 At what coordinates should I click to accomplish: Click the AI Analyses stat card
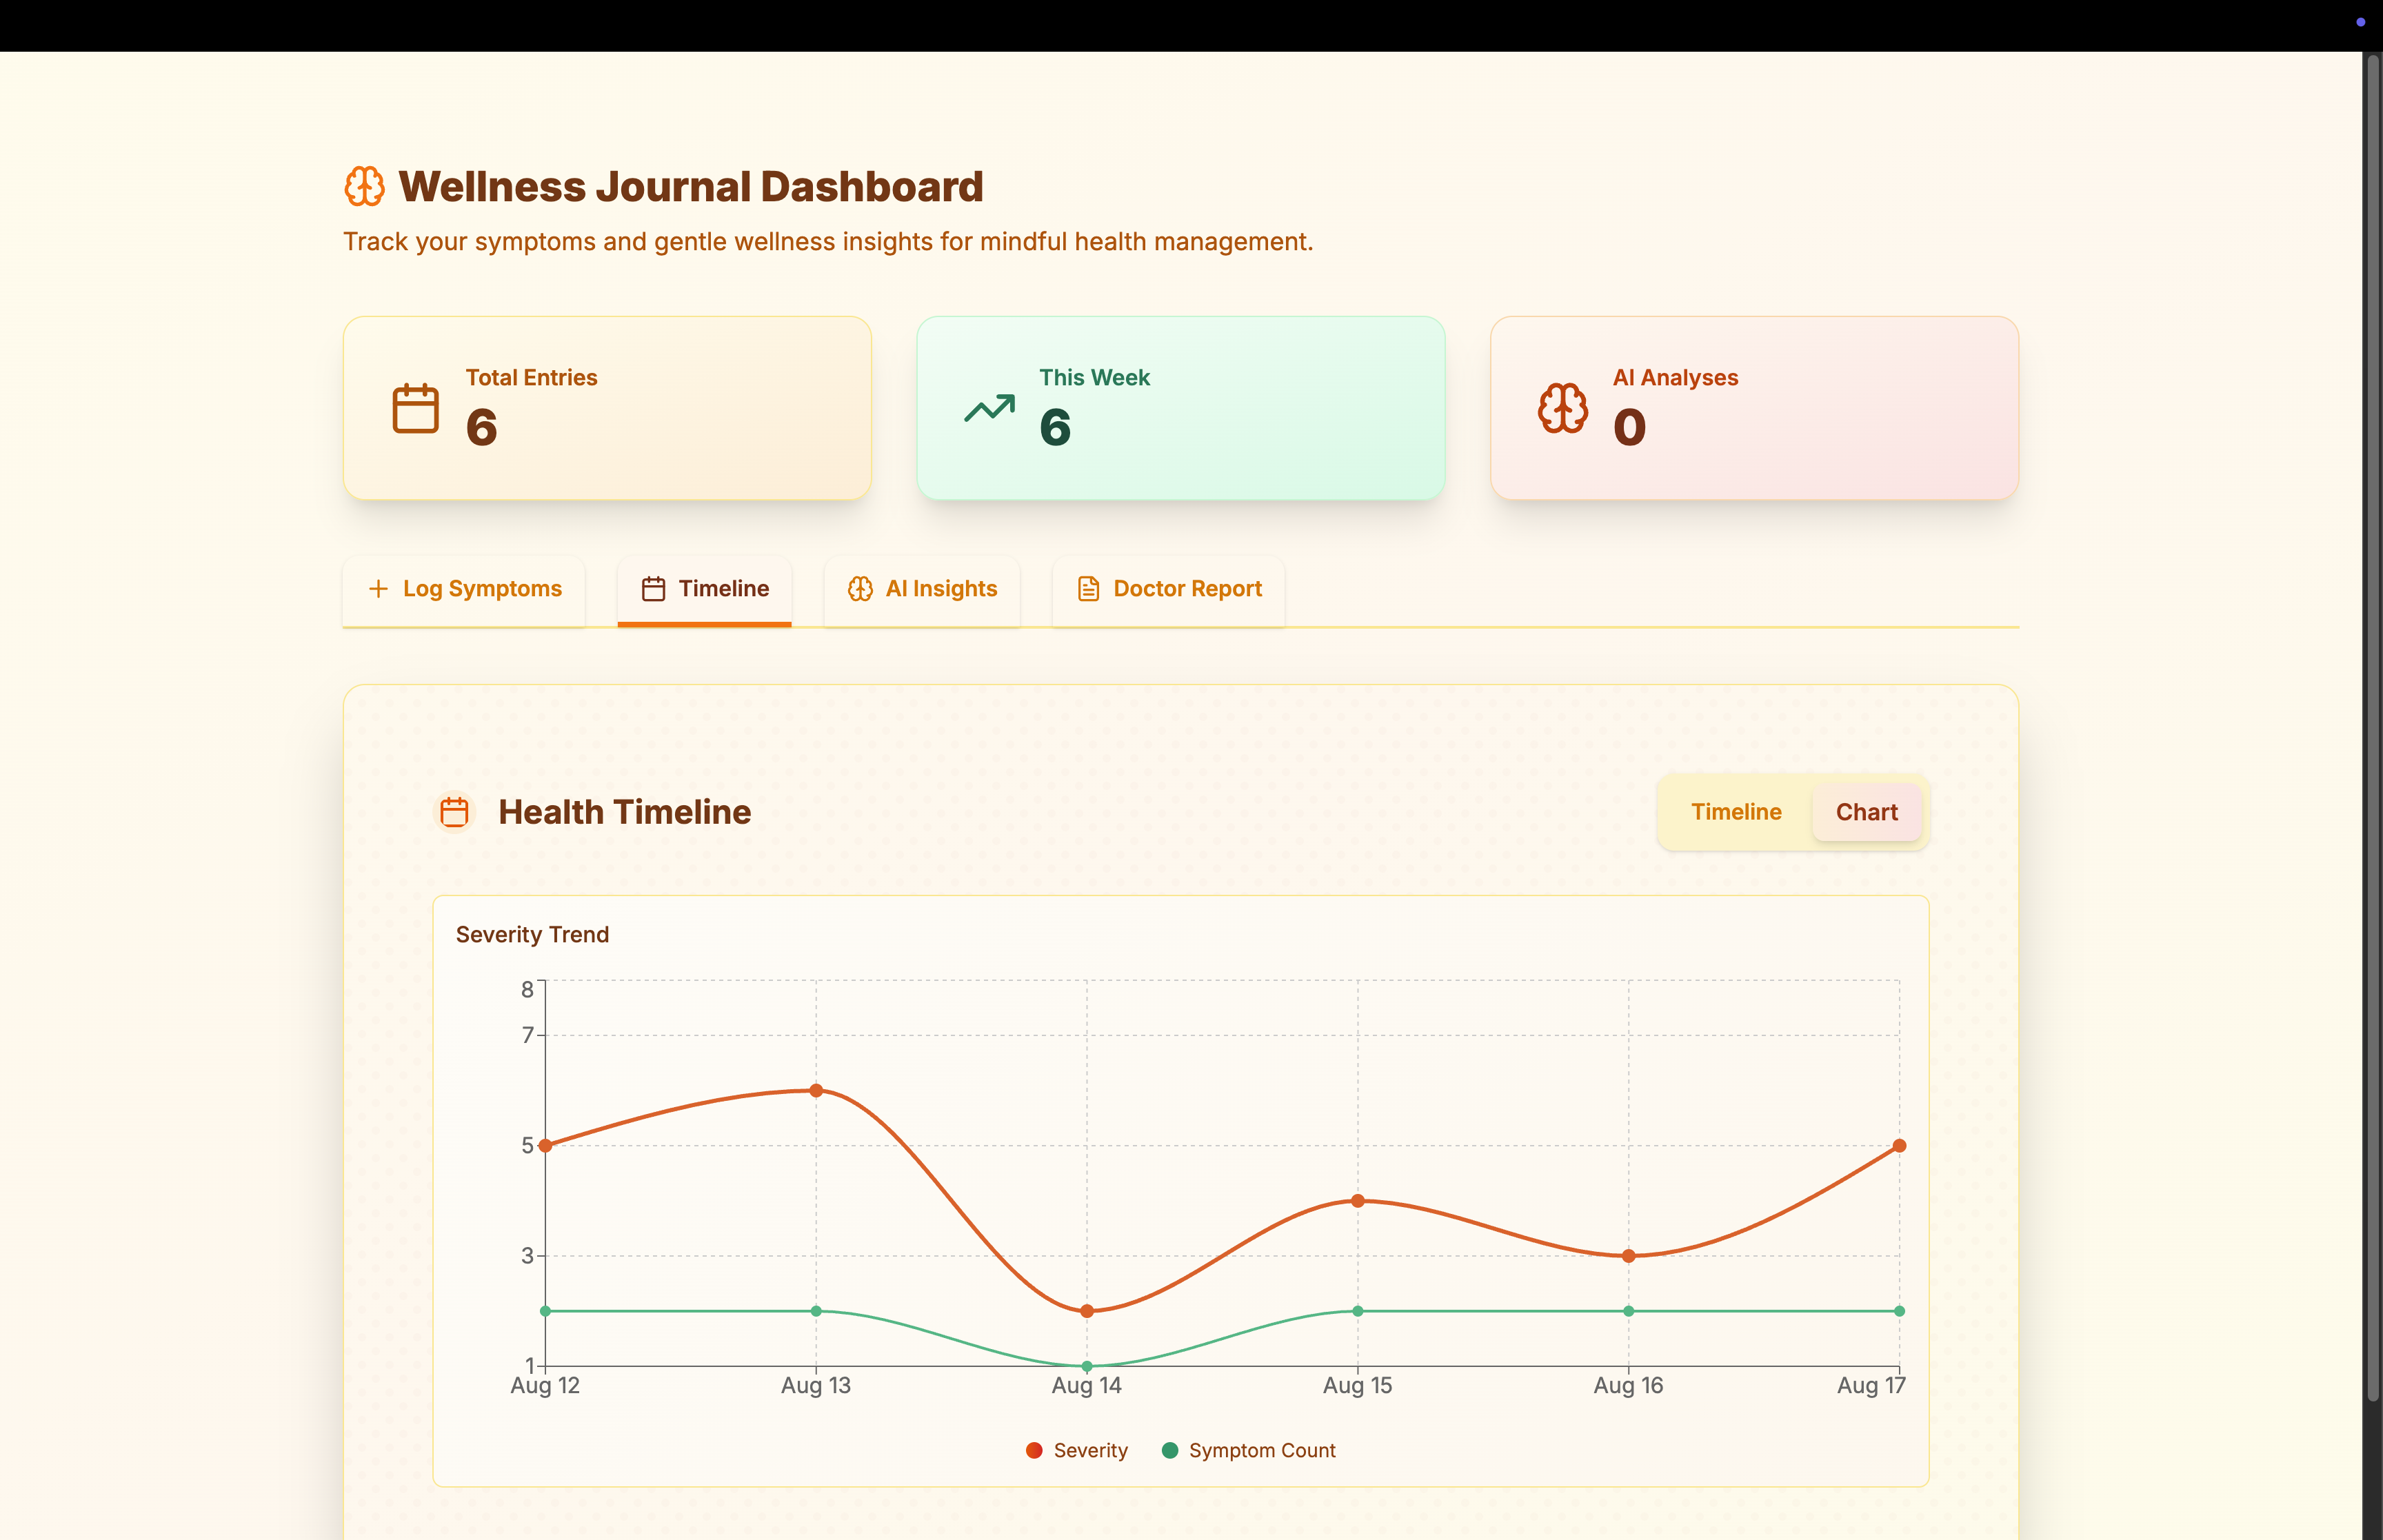click(1754, 408)
